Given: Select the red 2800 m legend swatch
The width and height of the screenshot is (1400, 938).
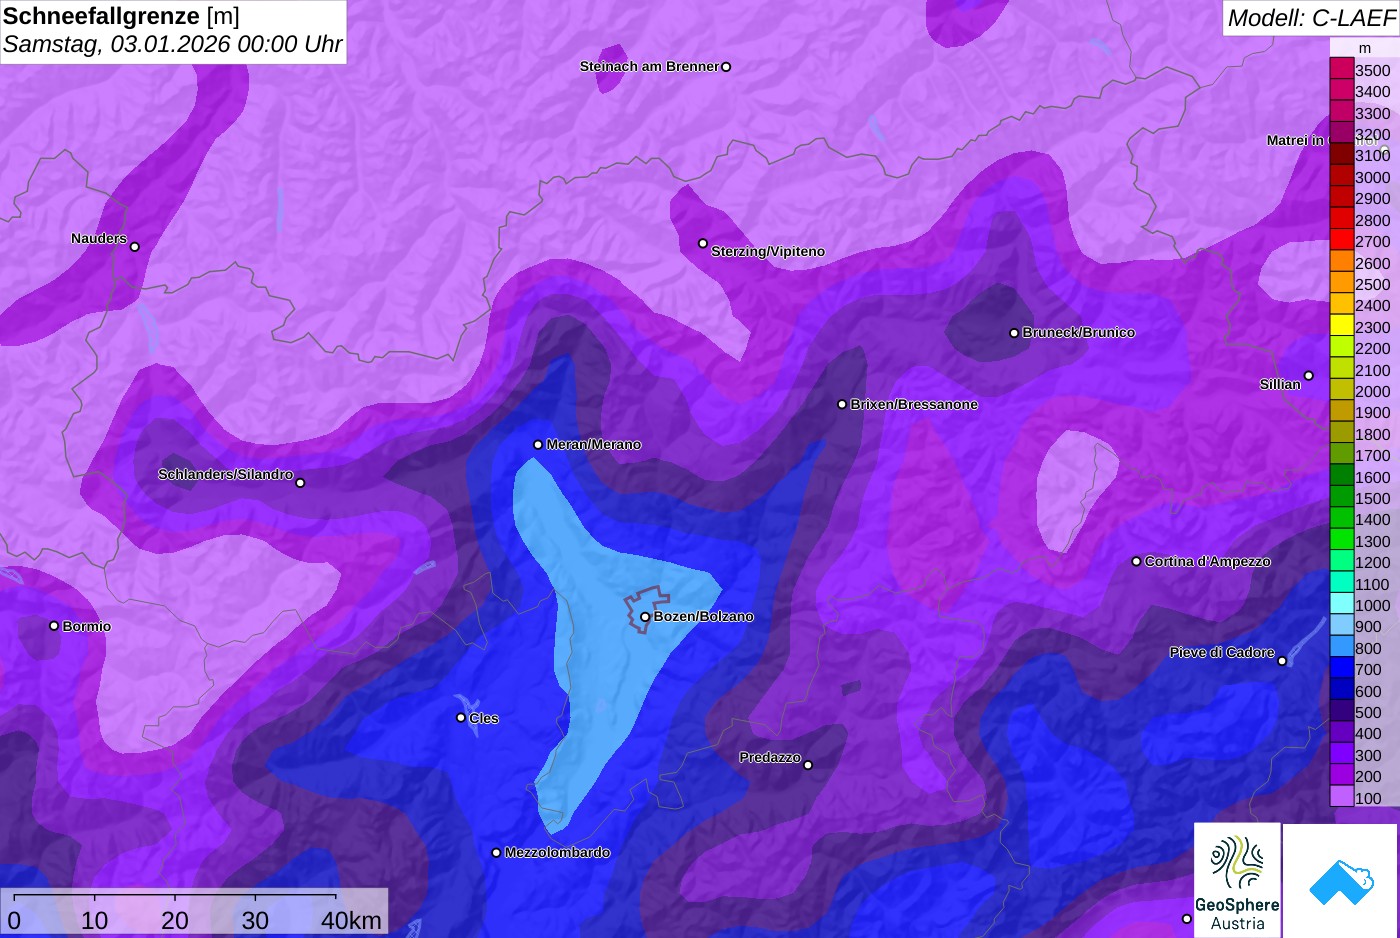Looking at the screenshot, I should 1342,219.
